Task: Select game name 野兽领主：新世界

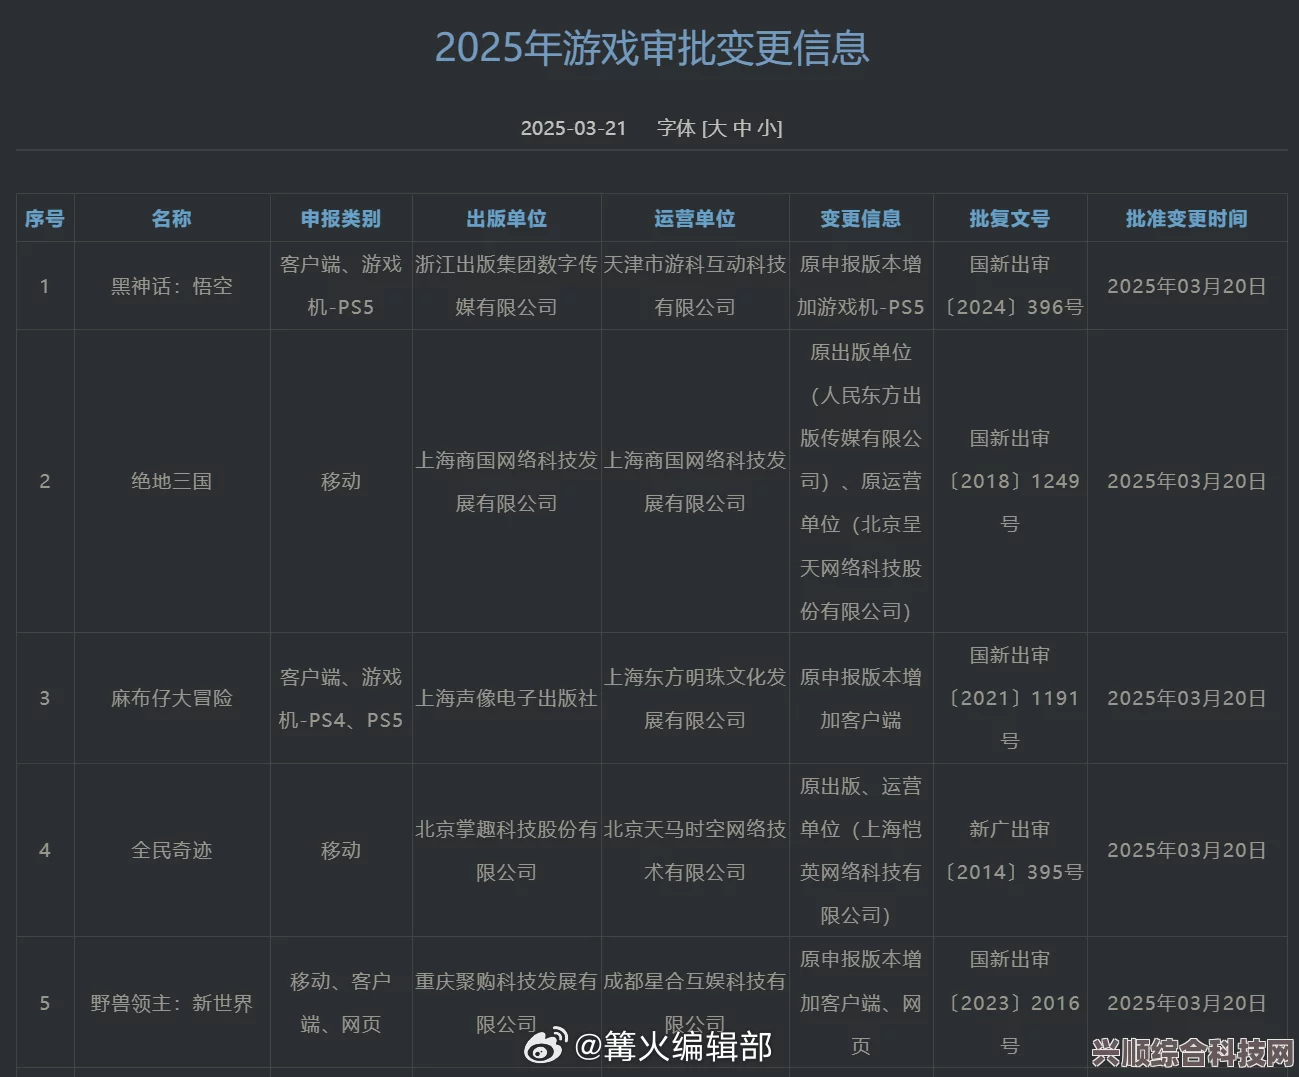Action: pos(172,1003)
